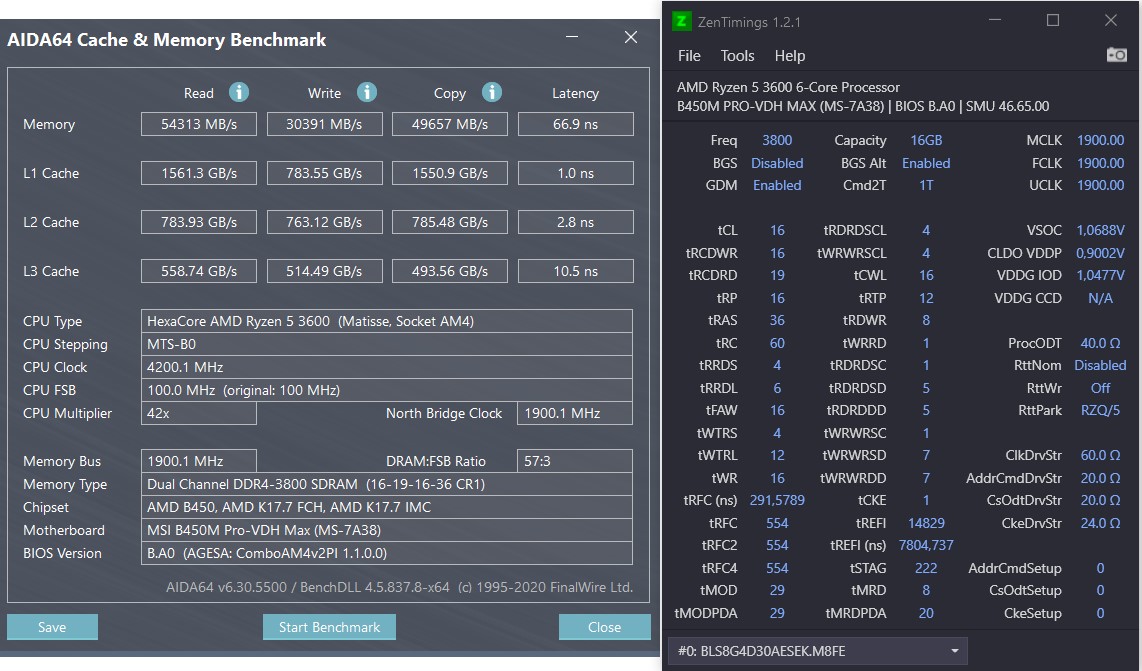Click Memory Read value 54313 MB/s
Viewport: 1142px width, 671px height.
pos(199,124)
